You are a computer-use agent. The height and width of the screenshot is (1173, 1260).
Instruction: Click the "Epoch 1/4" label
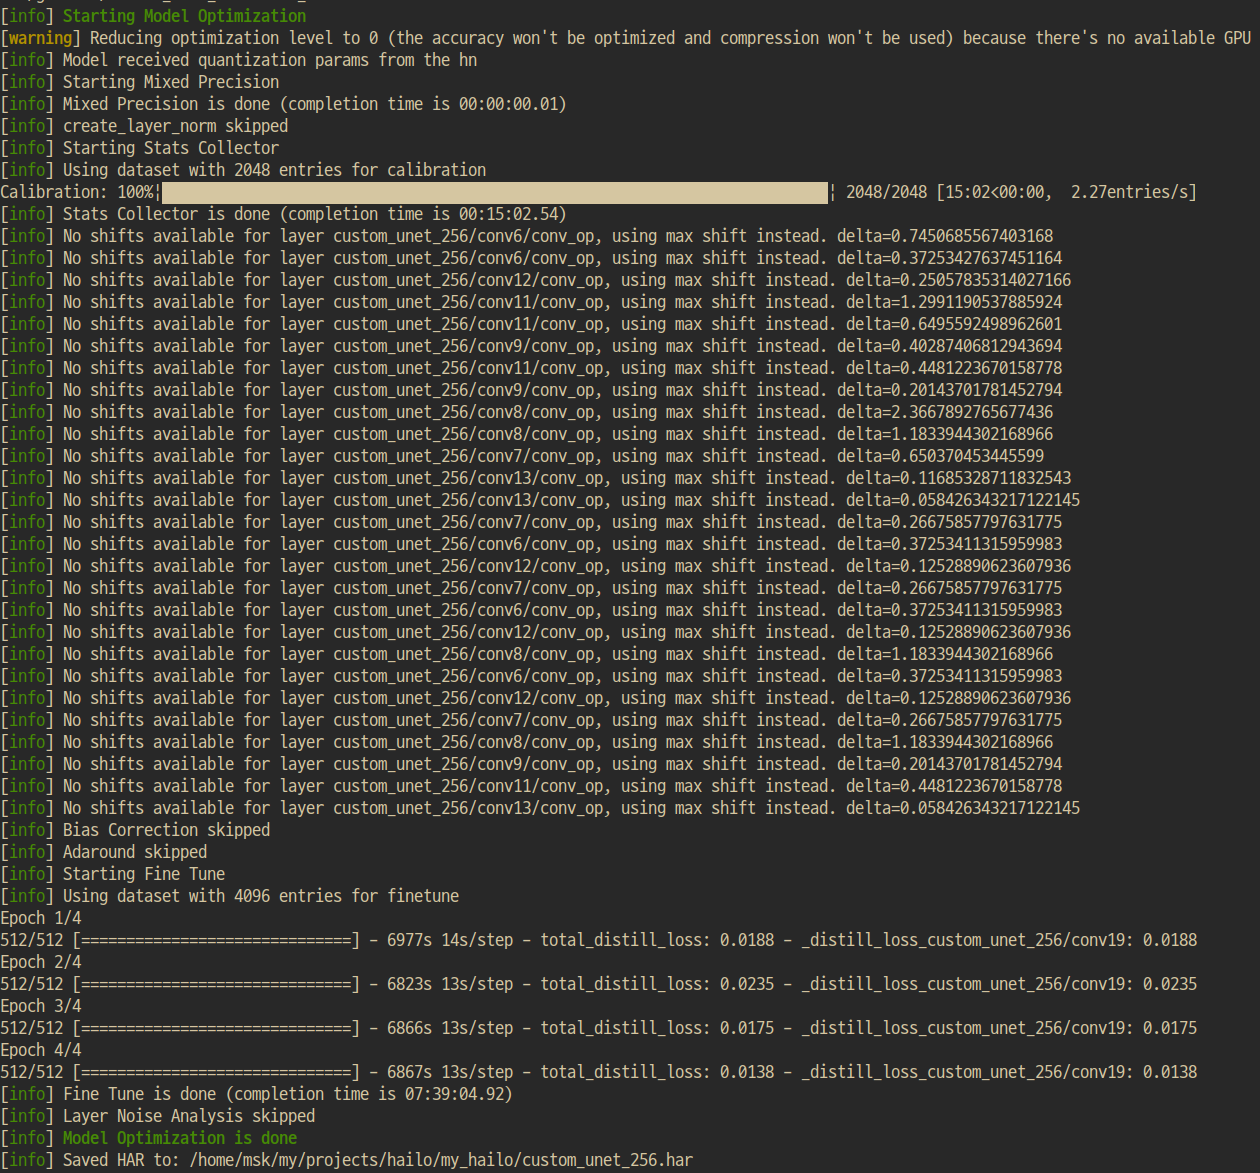pos(41,918)
